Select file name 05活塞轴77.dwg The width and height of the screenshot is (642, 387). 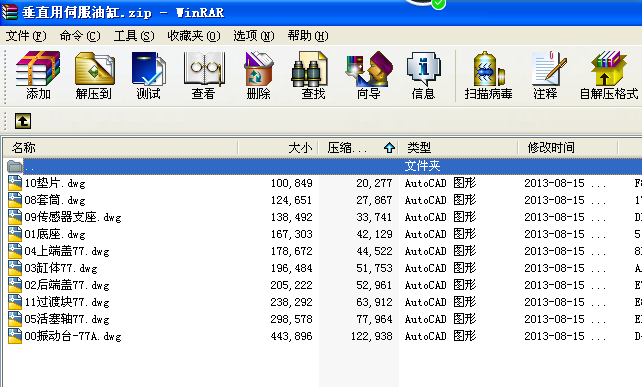tap(67, 319)
